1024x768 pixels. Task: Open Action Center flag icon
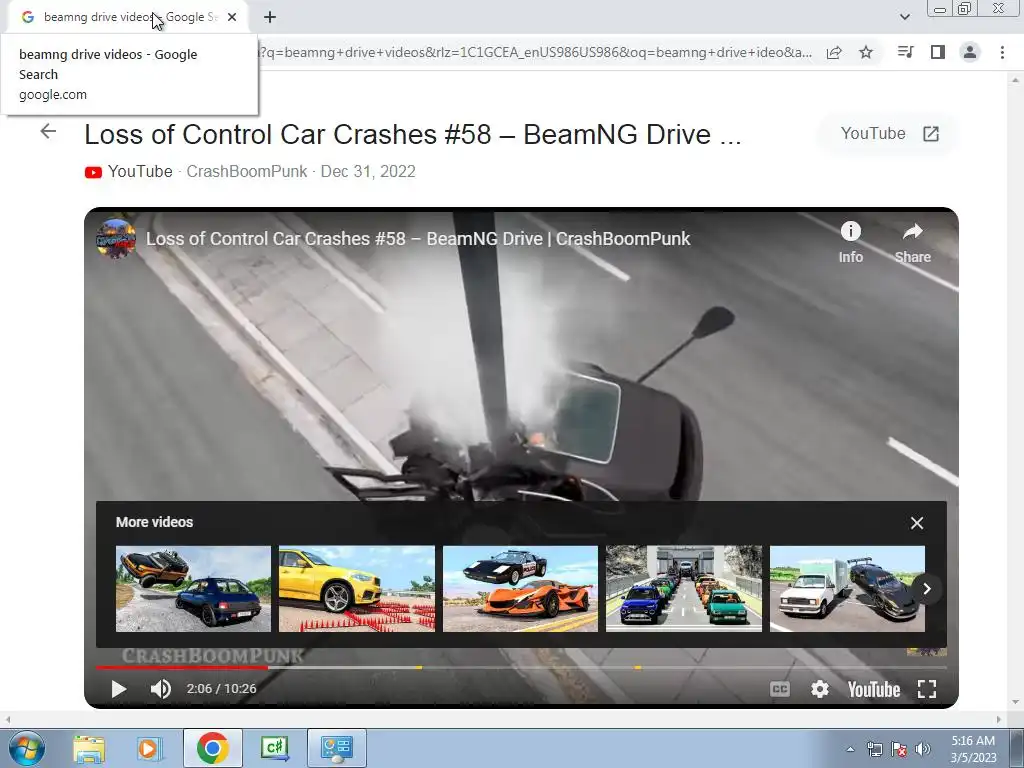(x=899, y=750)
